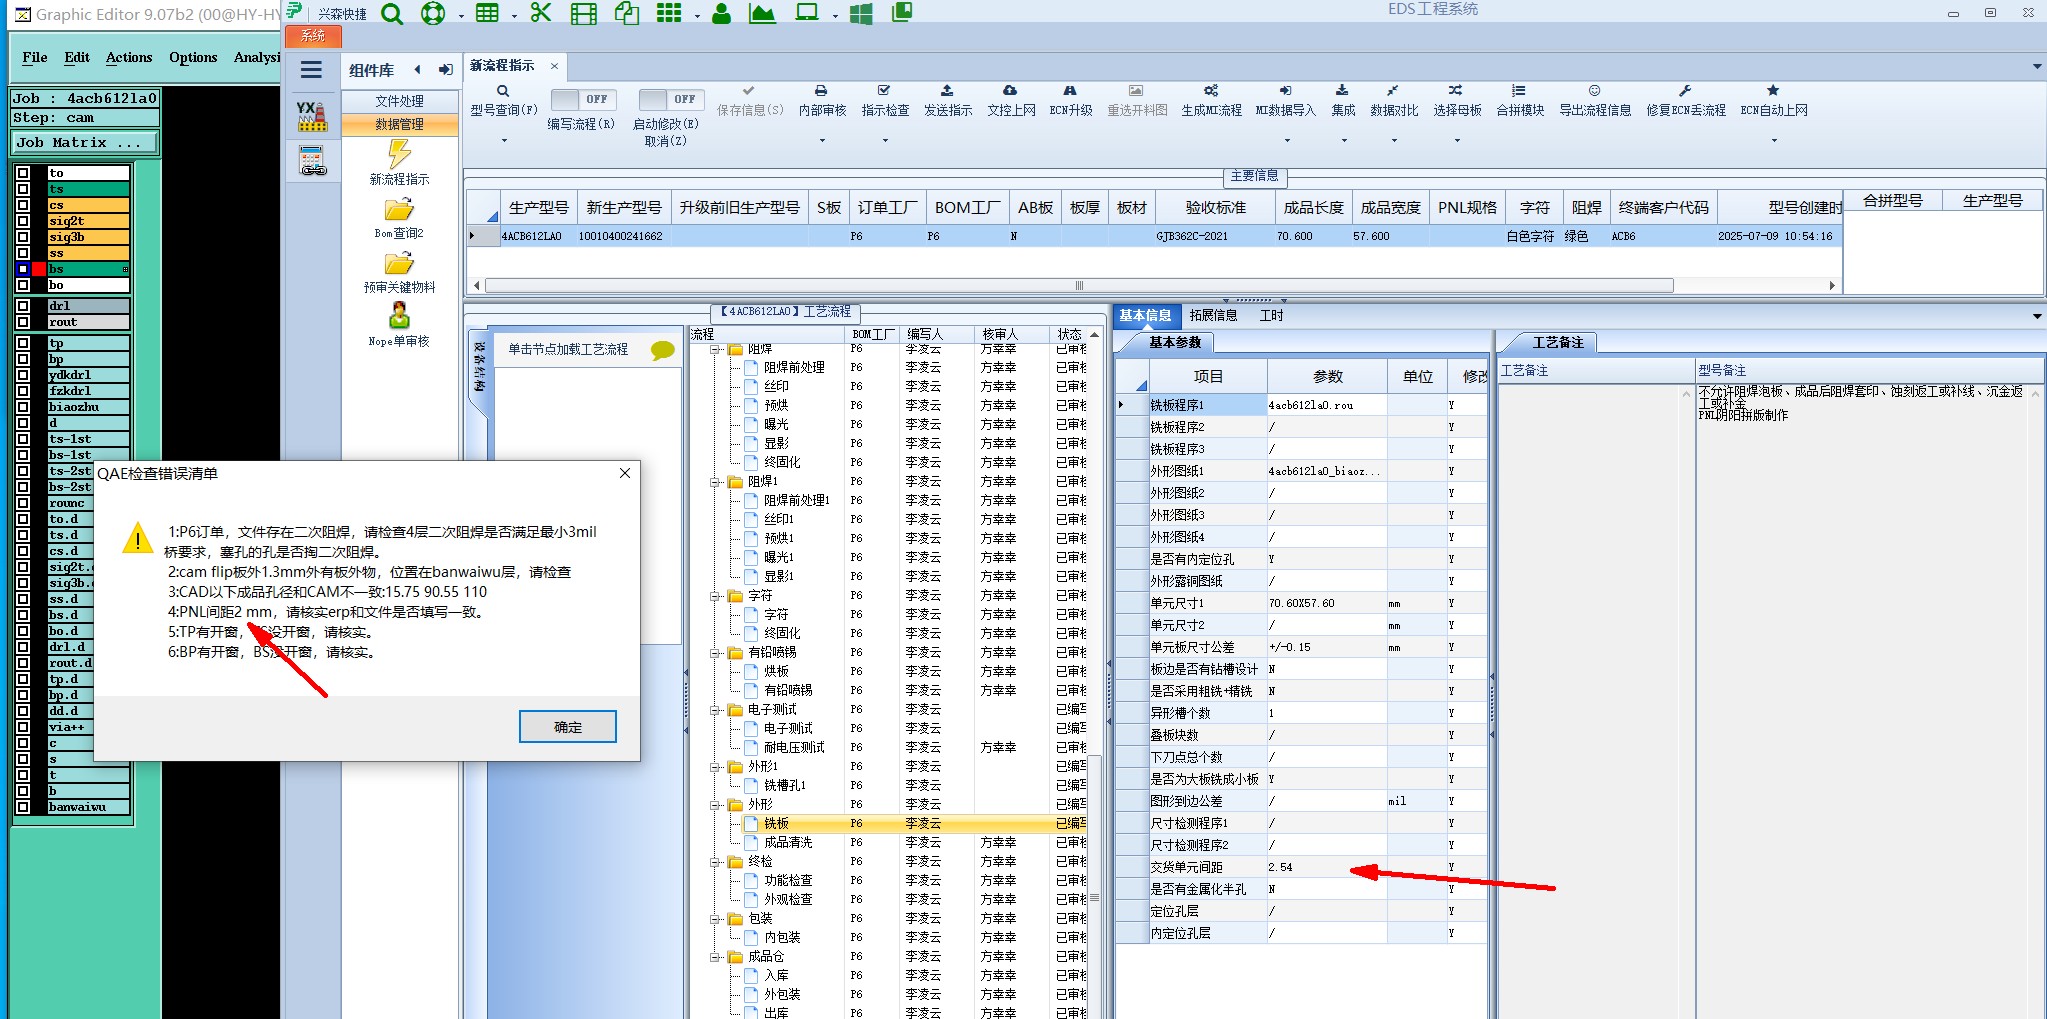
Task: Open dropdown arrow under 内部审核
Action: pos(822,141)
